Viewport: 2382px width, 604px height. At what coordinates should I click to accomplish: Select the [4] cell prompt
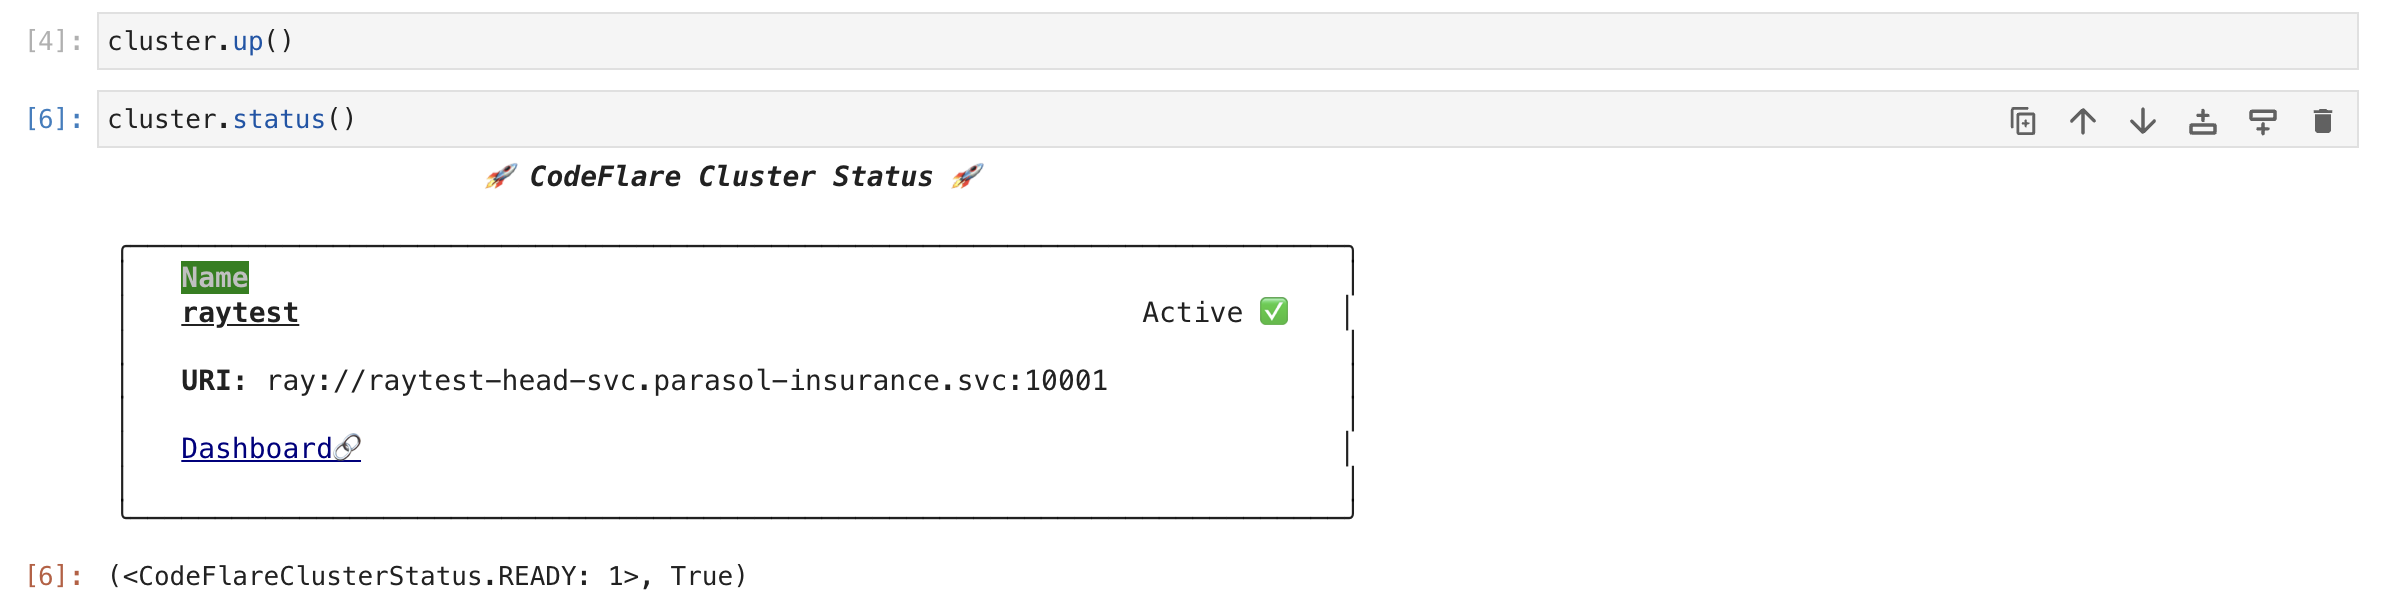(53, 41)
